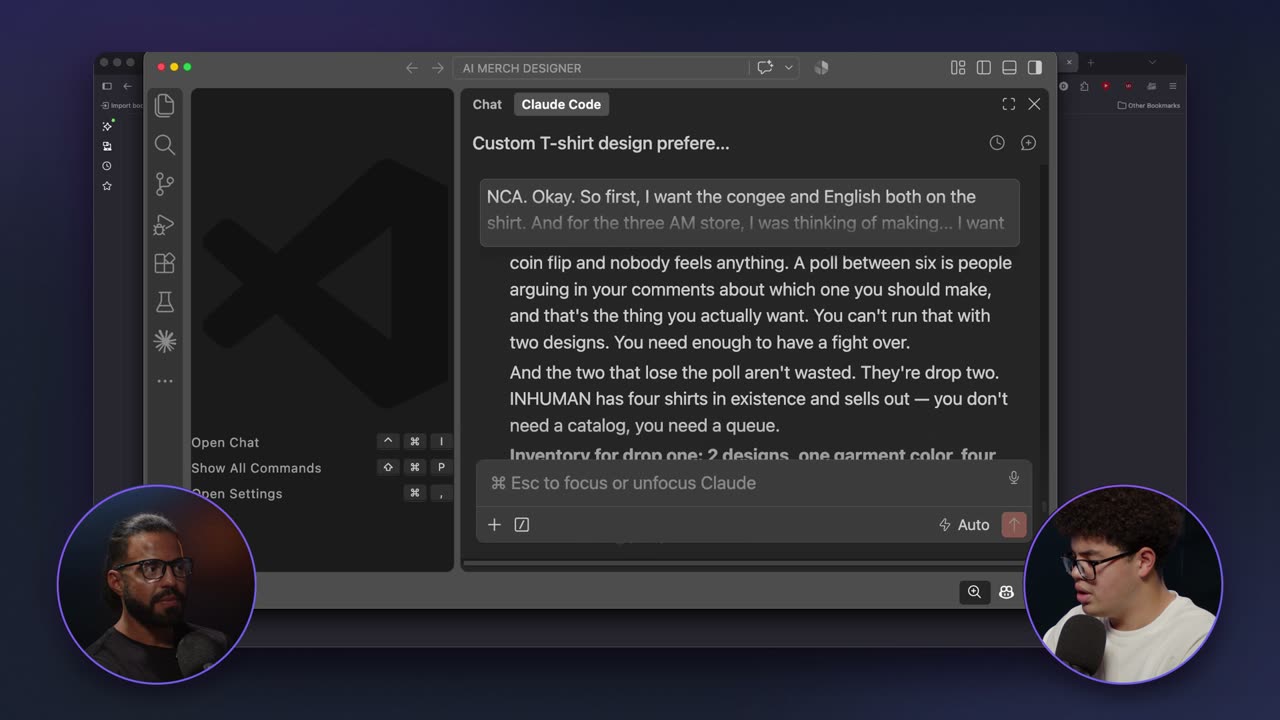Start a new chat session
The image size is (1280, 720).
(x=1028, y=143)
